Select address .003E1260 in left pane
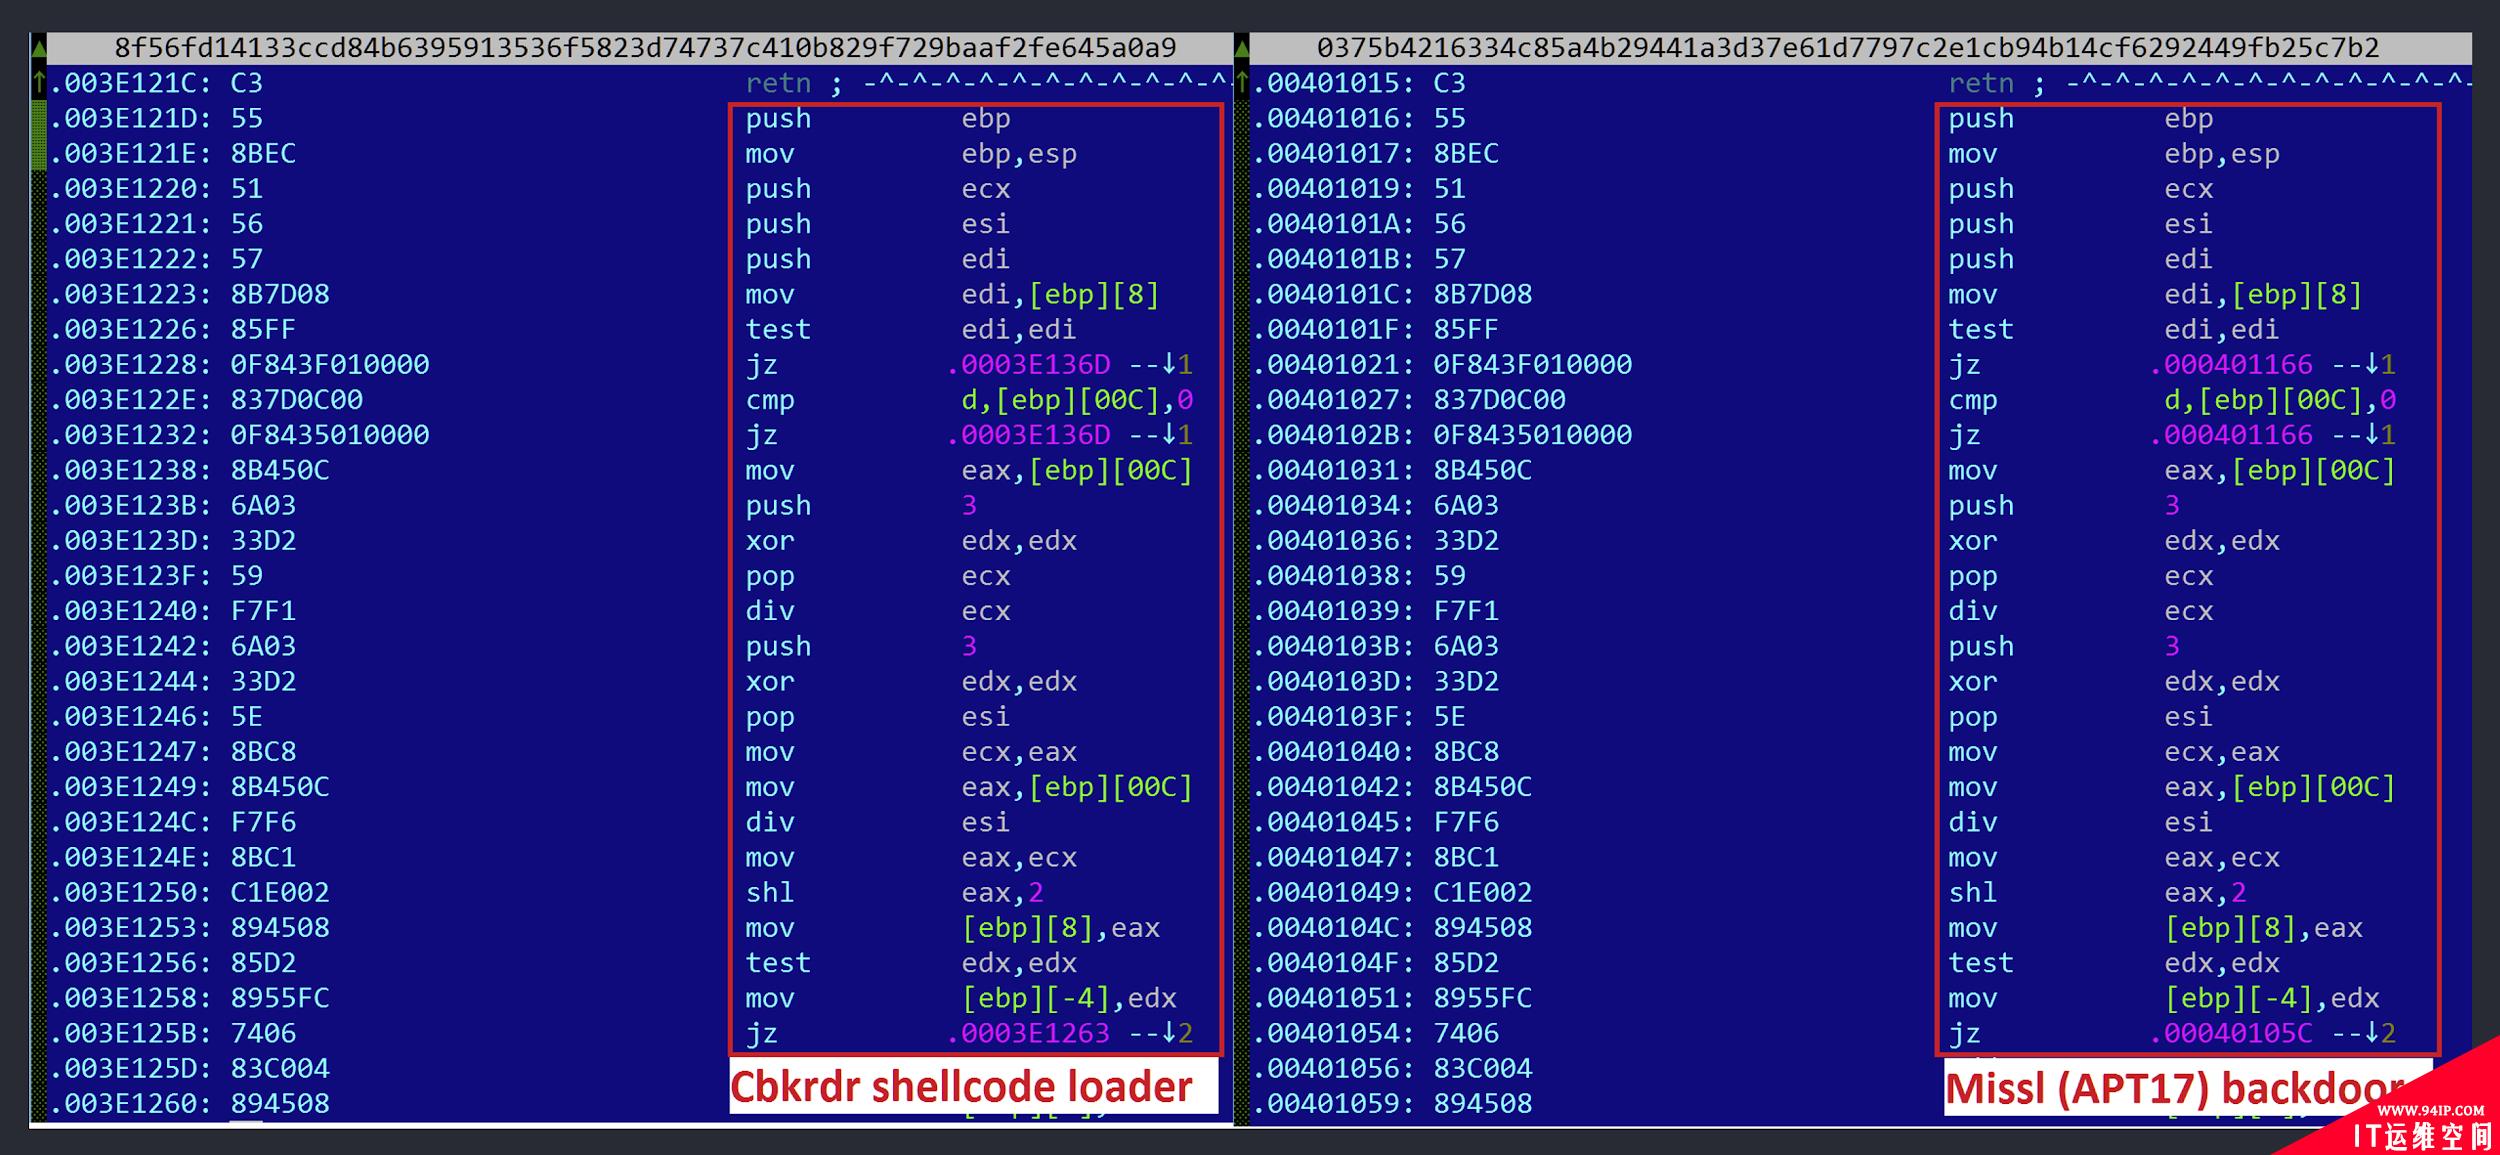 pyautogui.click(x=130, y=1103)
